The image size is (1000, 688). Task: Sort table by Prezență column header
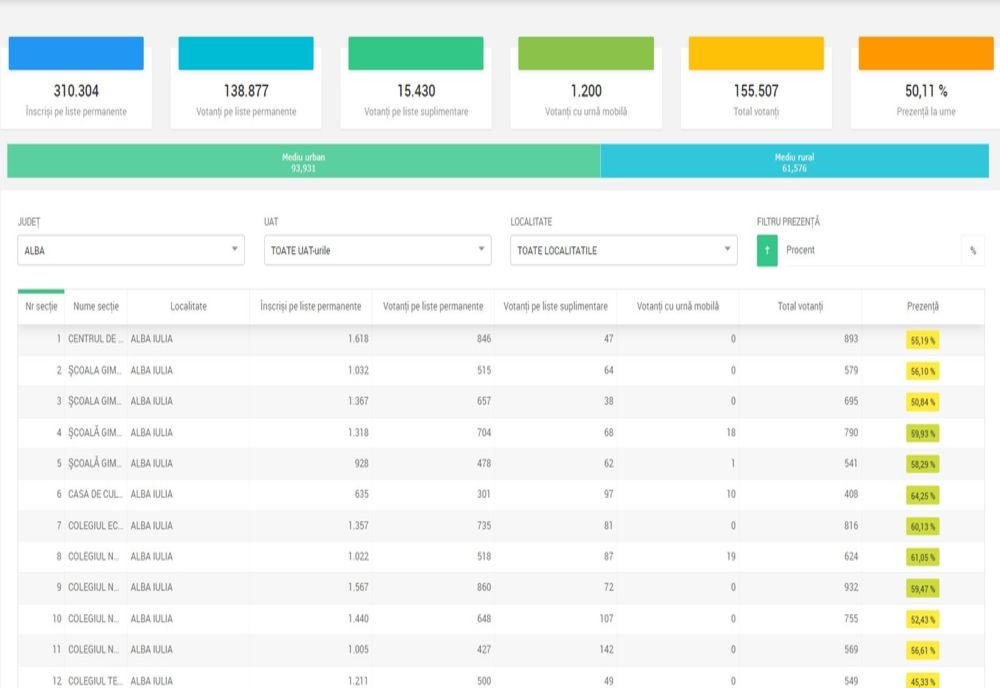point(922,306)
